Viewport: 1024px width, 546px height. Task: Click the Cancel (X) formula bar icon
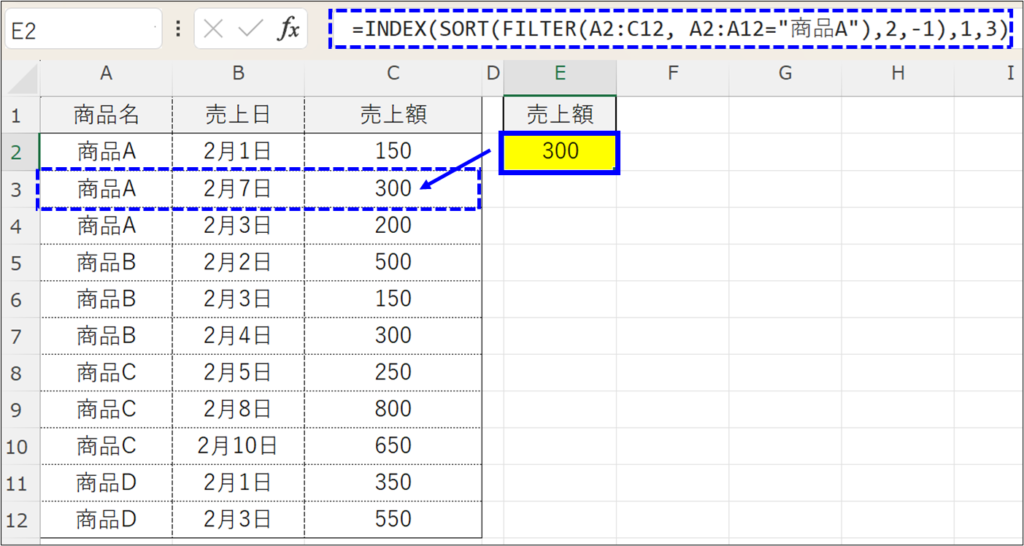click(213, 30)
